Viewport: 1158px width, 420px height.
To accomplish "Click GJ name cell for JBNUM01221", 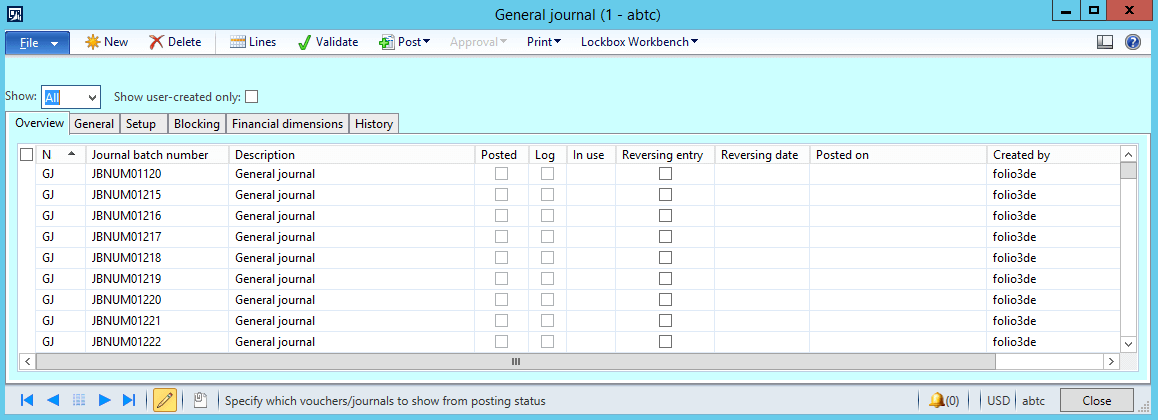I will click(x=61, y=321).
